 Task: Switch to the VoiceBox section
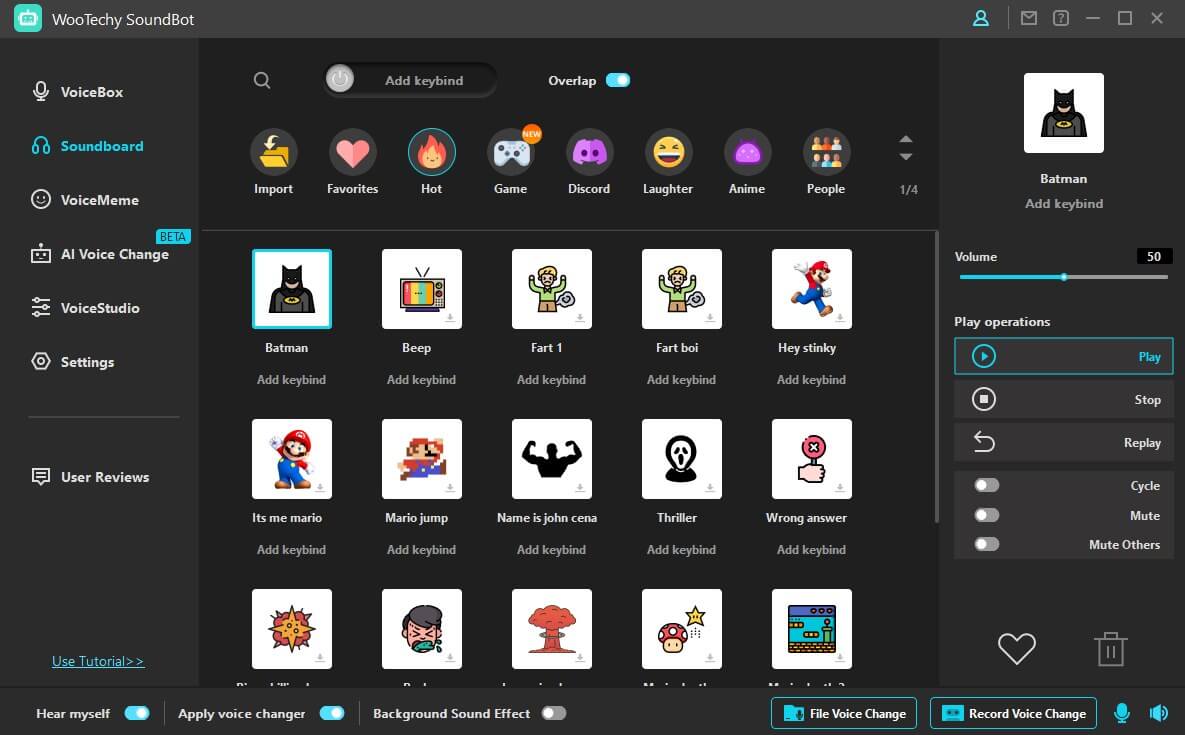click(x=91, y=92)
